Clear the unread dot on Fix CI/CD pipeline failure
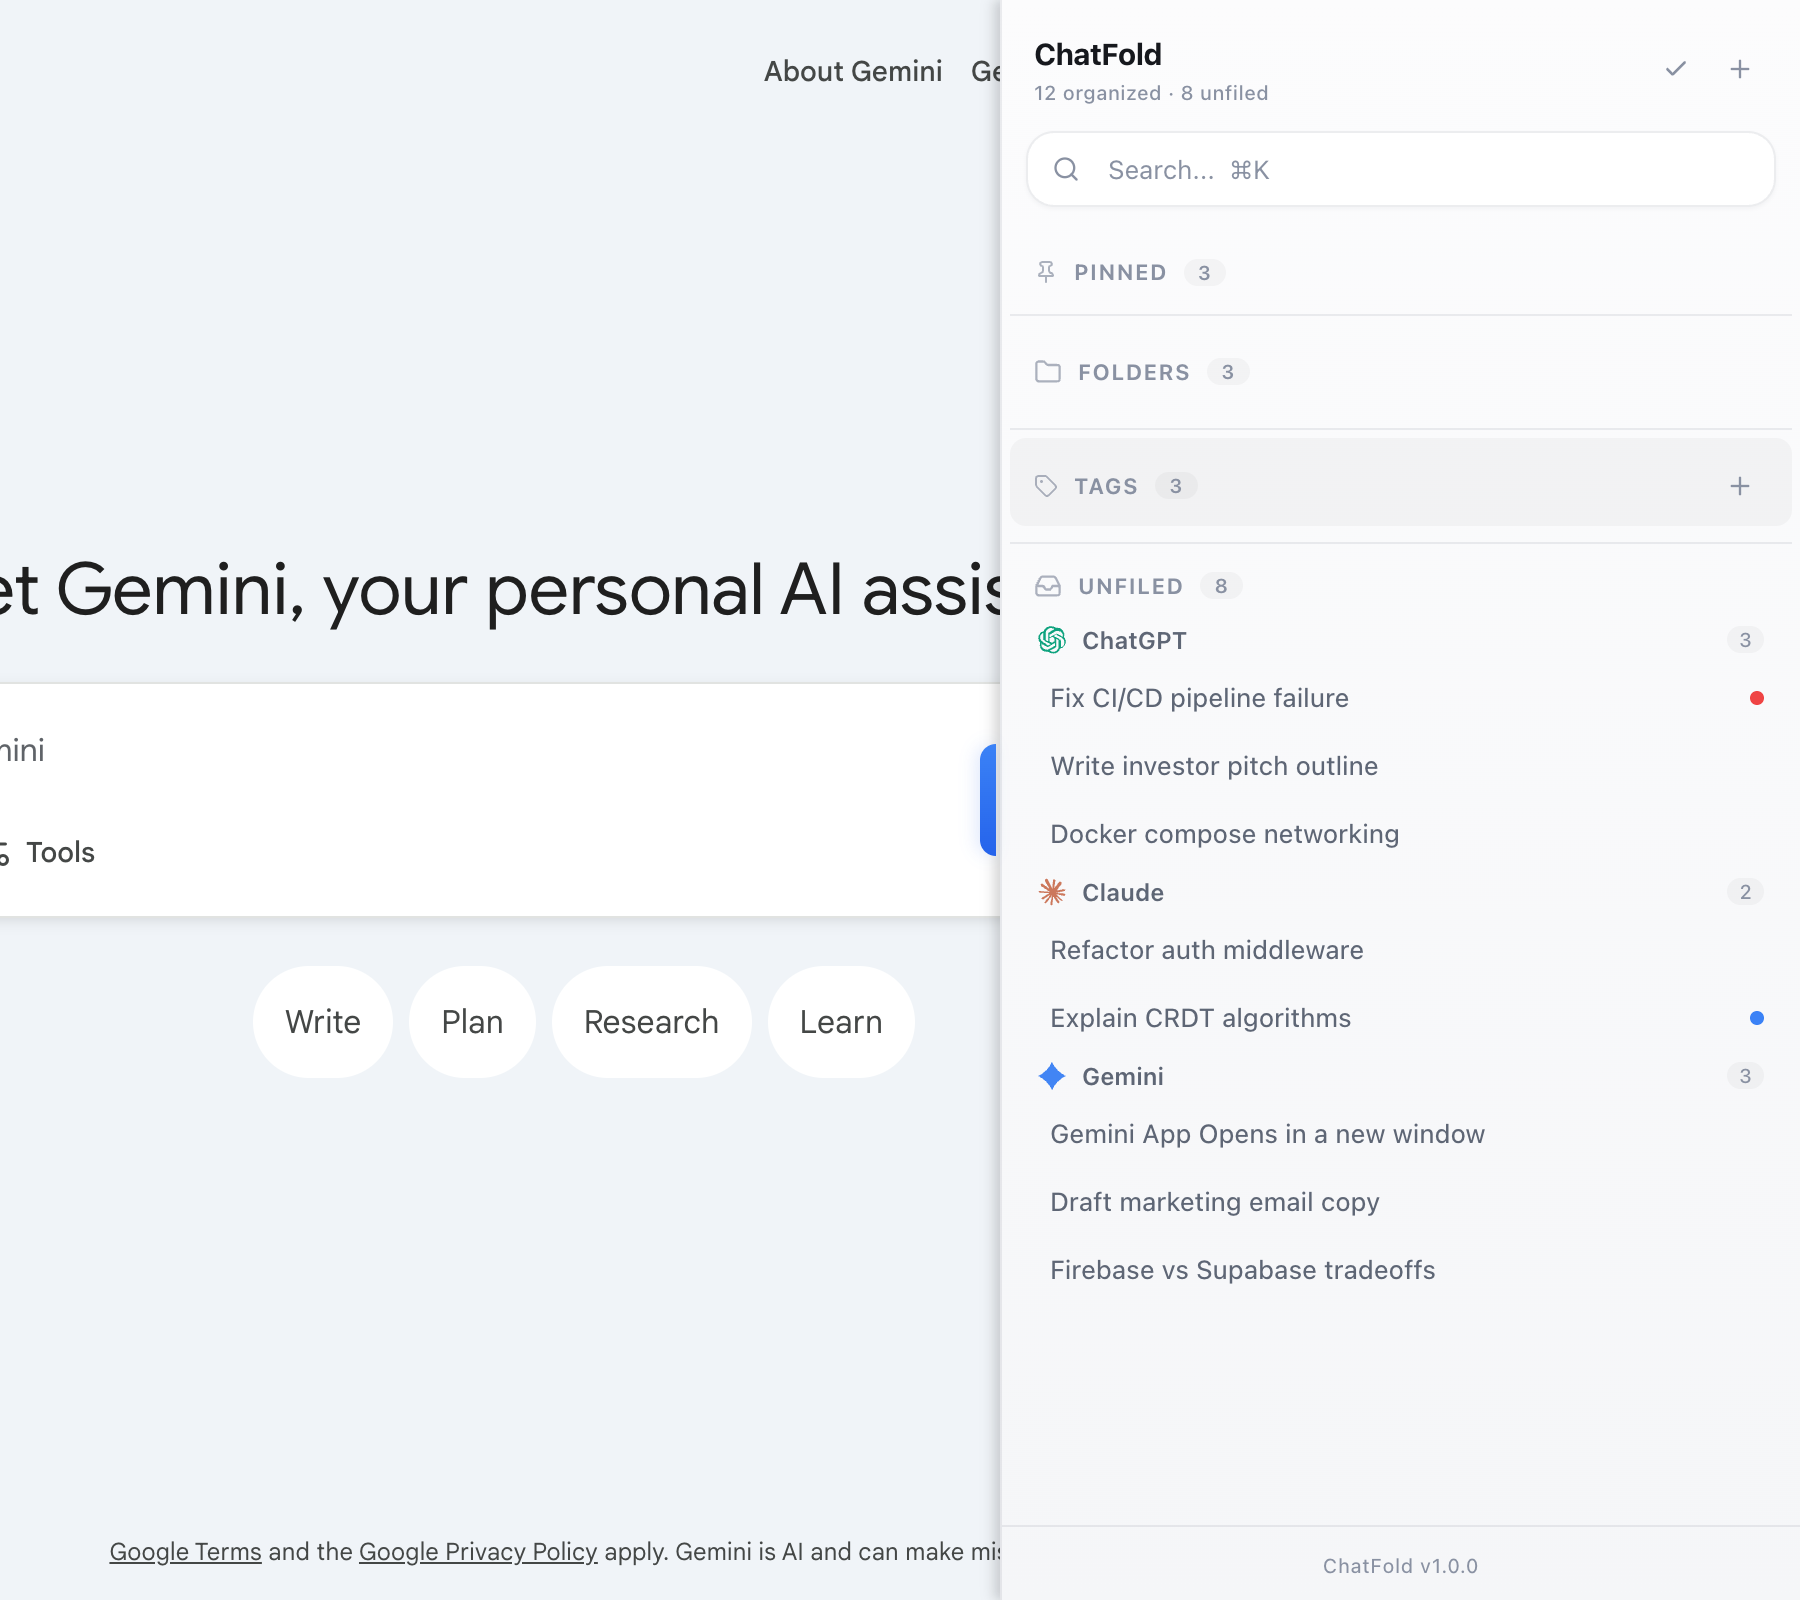Viewport: 1800px width, 1600px height. [x=1757, y=698]
